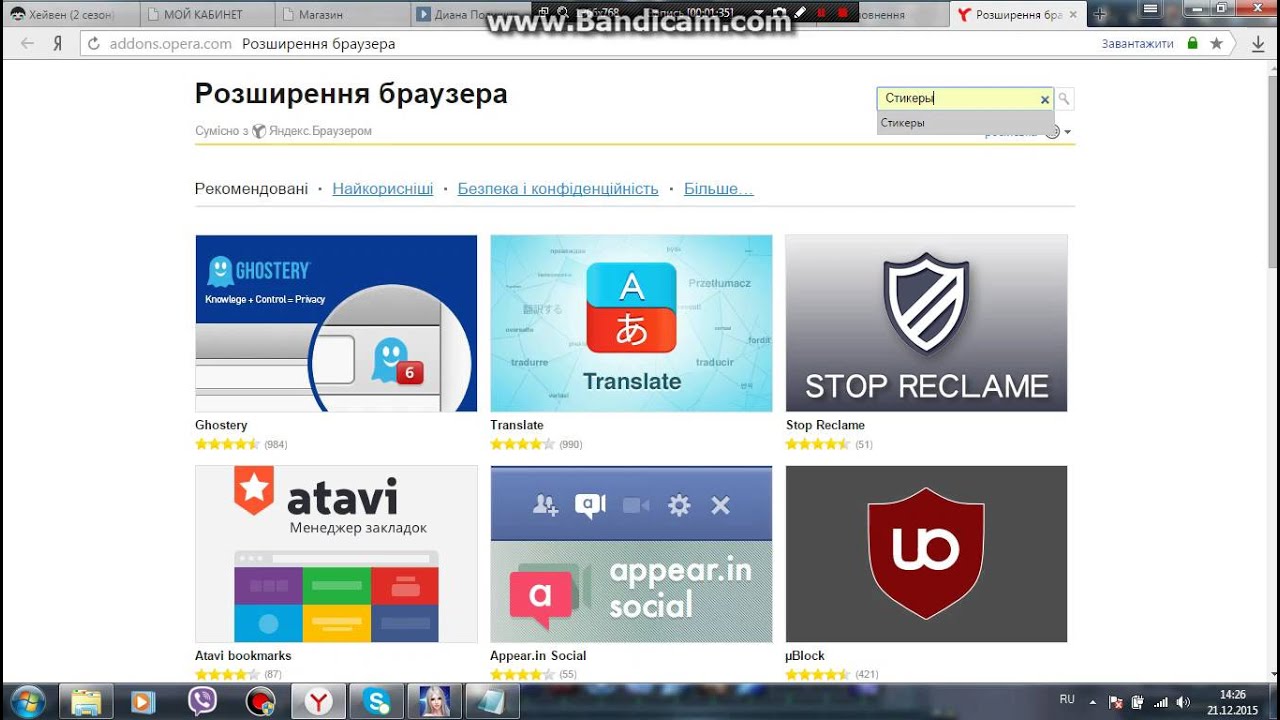Open downloads with the arrow icon

(x=1258, y=44)
